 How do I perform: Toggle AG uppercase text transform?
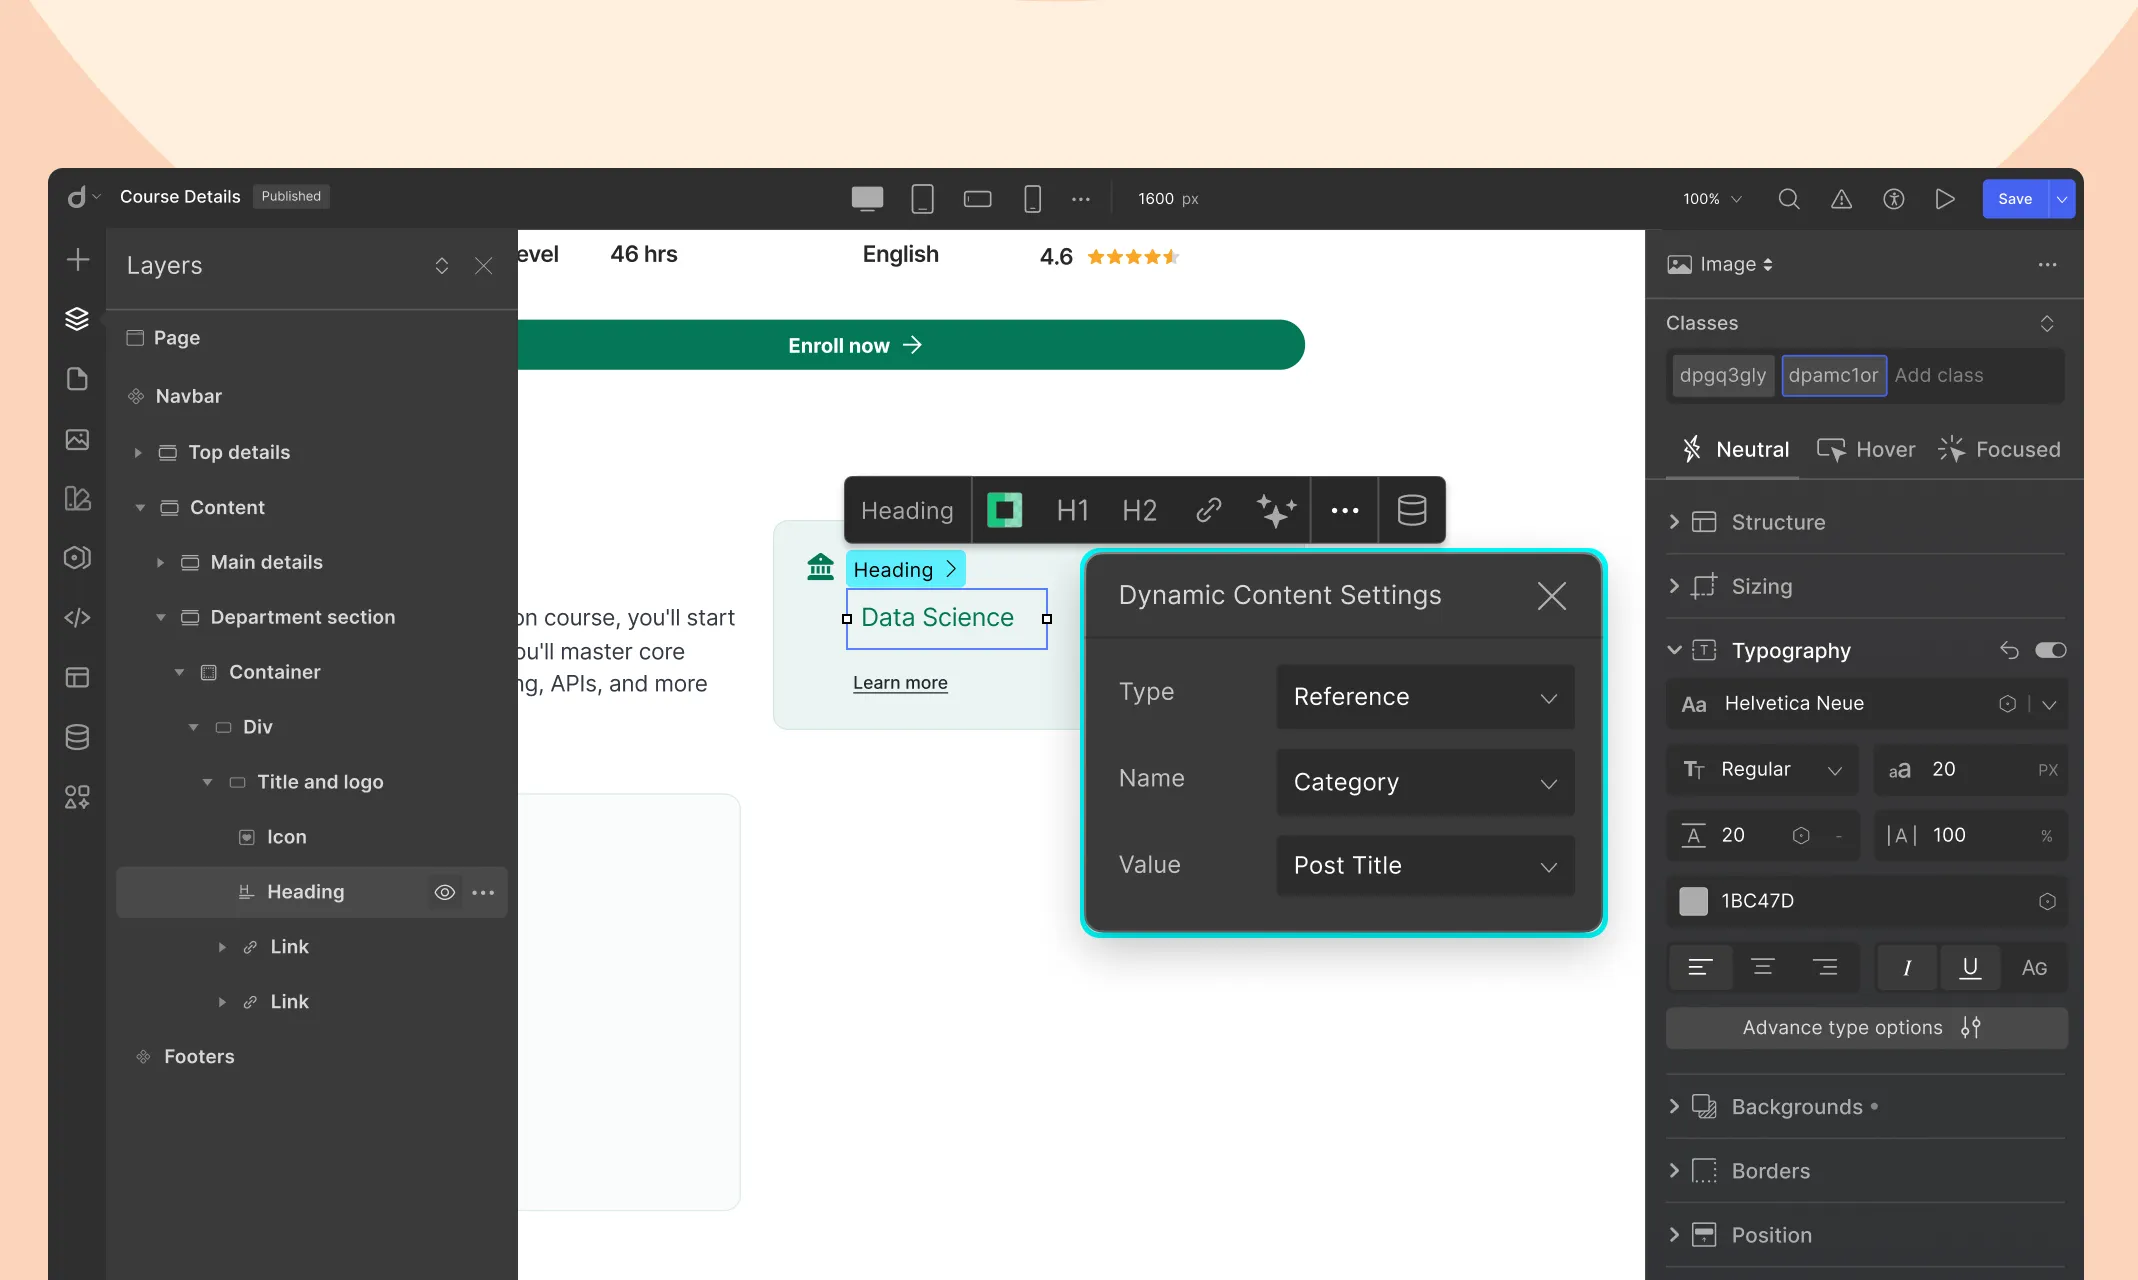[x=2034, y=968]
